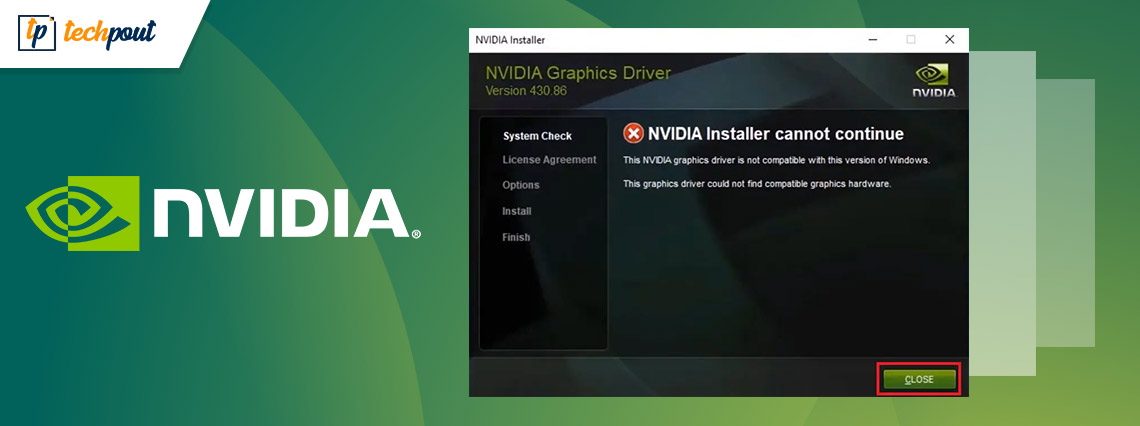Click the NVIDIA Graphics Driver heading
1140x426 pixels.
pos(578,73)
